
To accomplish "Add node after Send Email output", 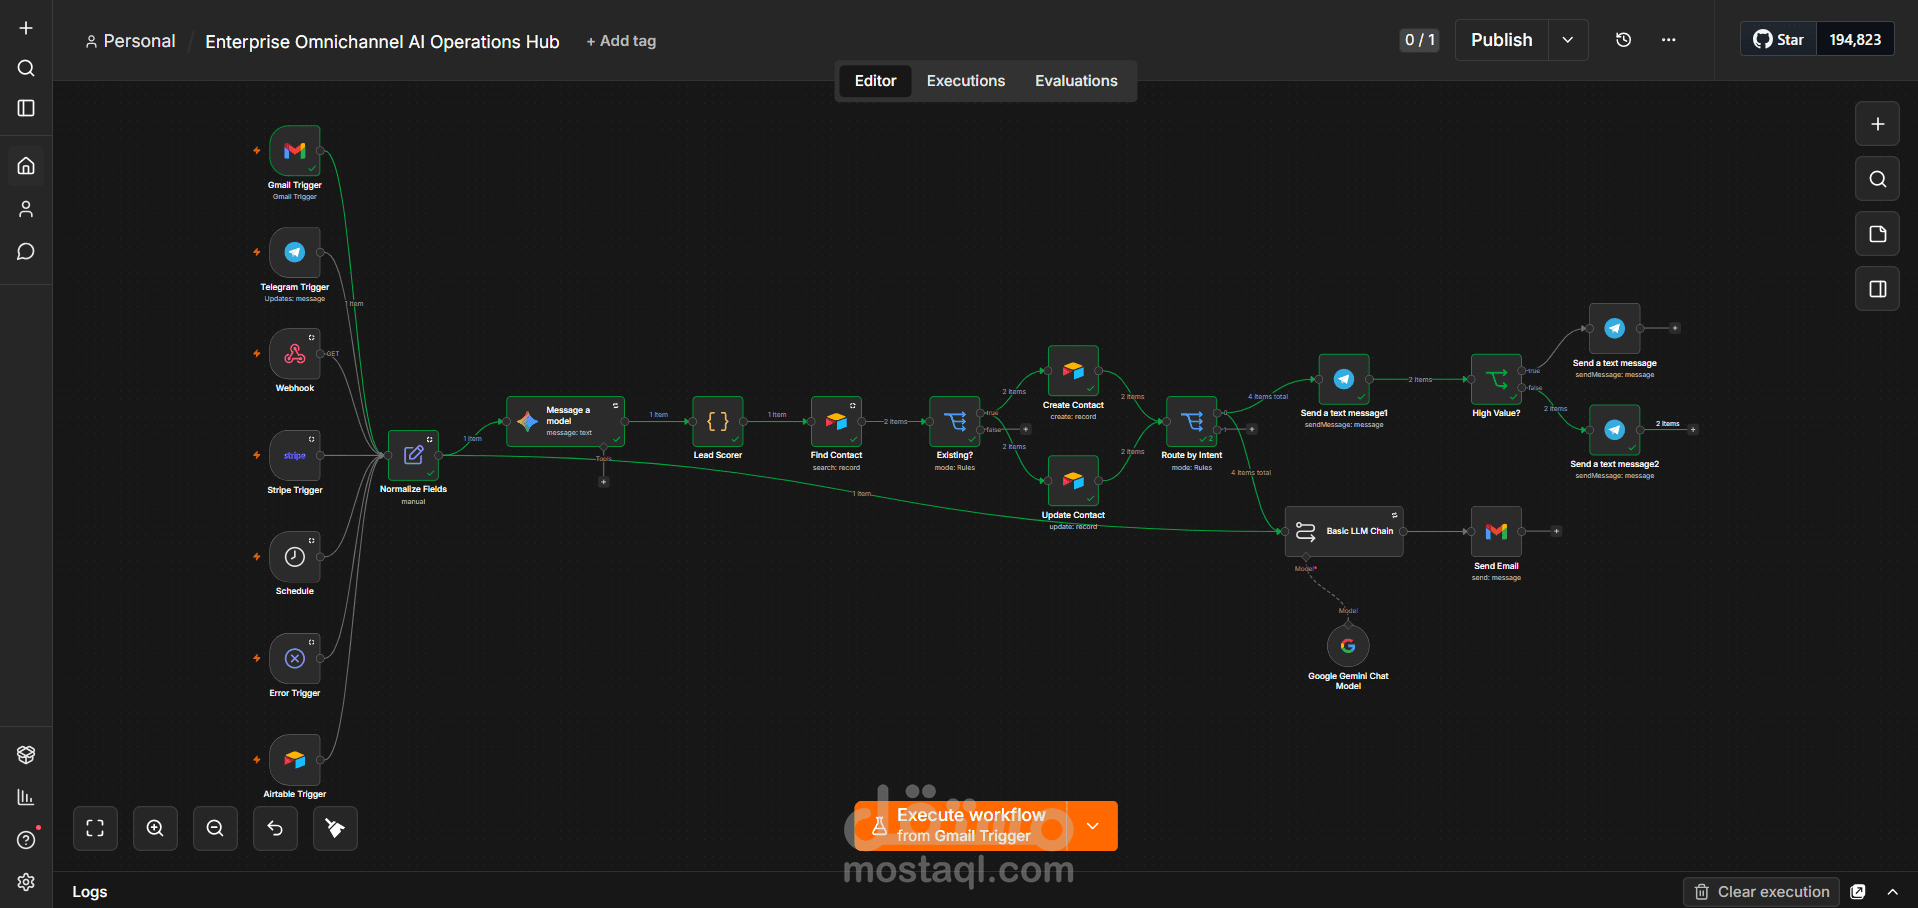I will tap(1556, 531).
